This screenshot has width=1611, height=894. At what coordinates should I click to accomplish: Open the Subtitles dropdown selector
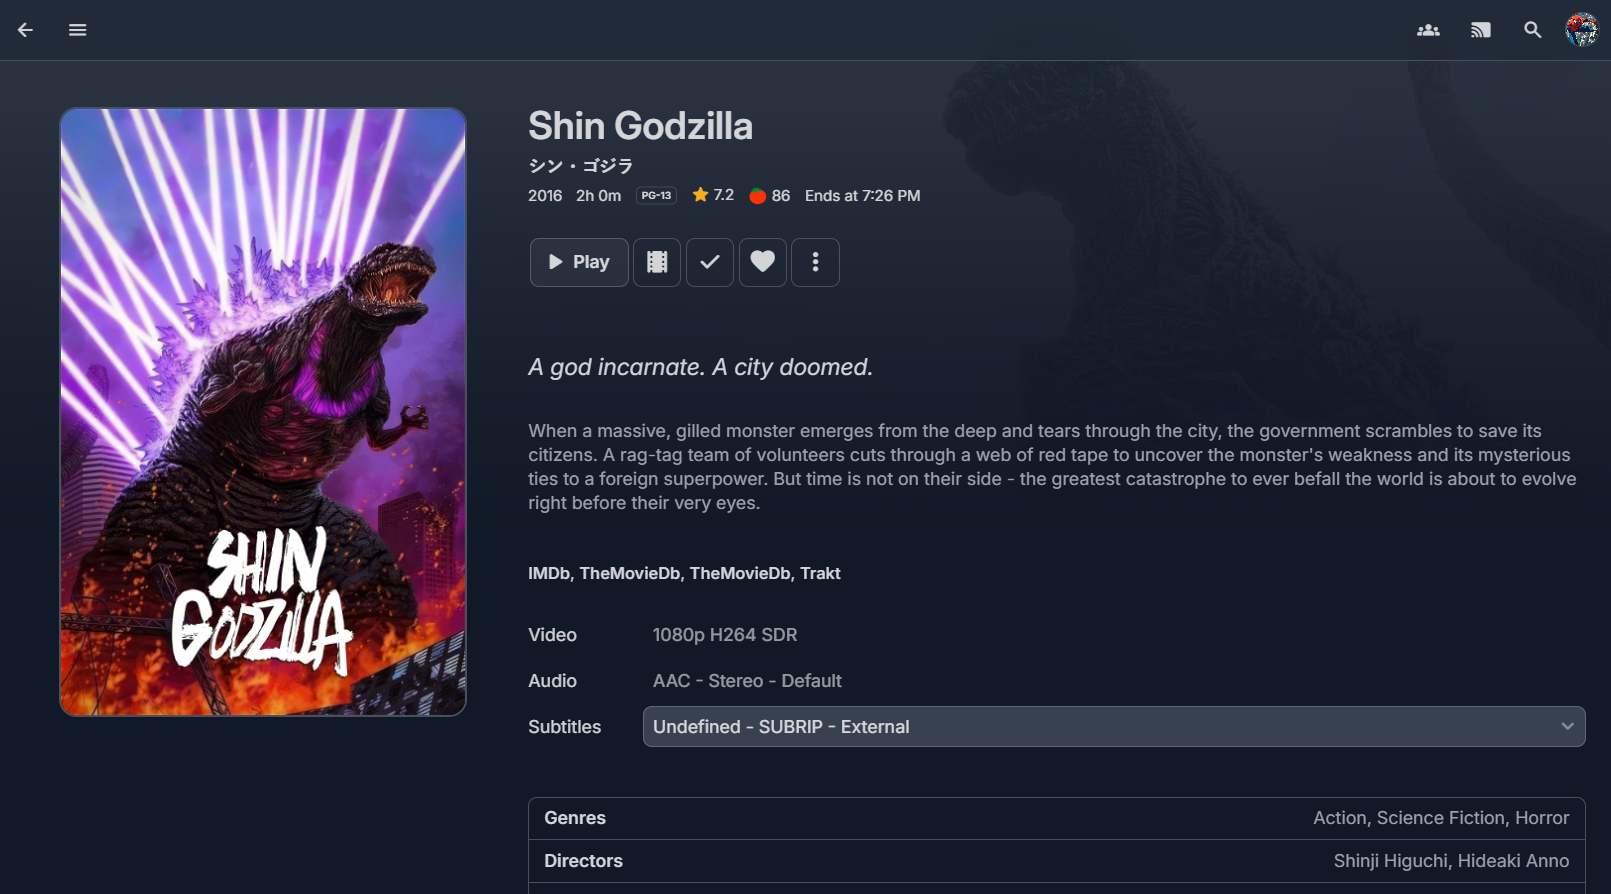point(1100,727)
